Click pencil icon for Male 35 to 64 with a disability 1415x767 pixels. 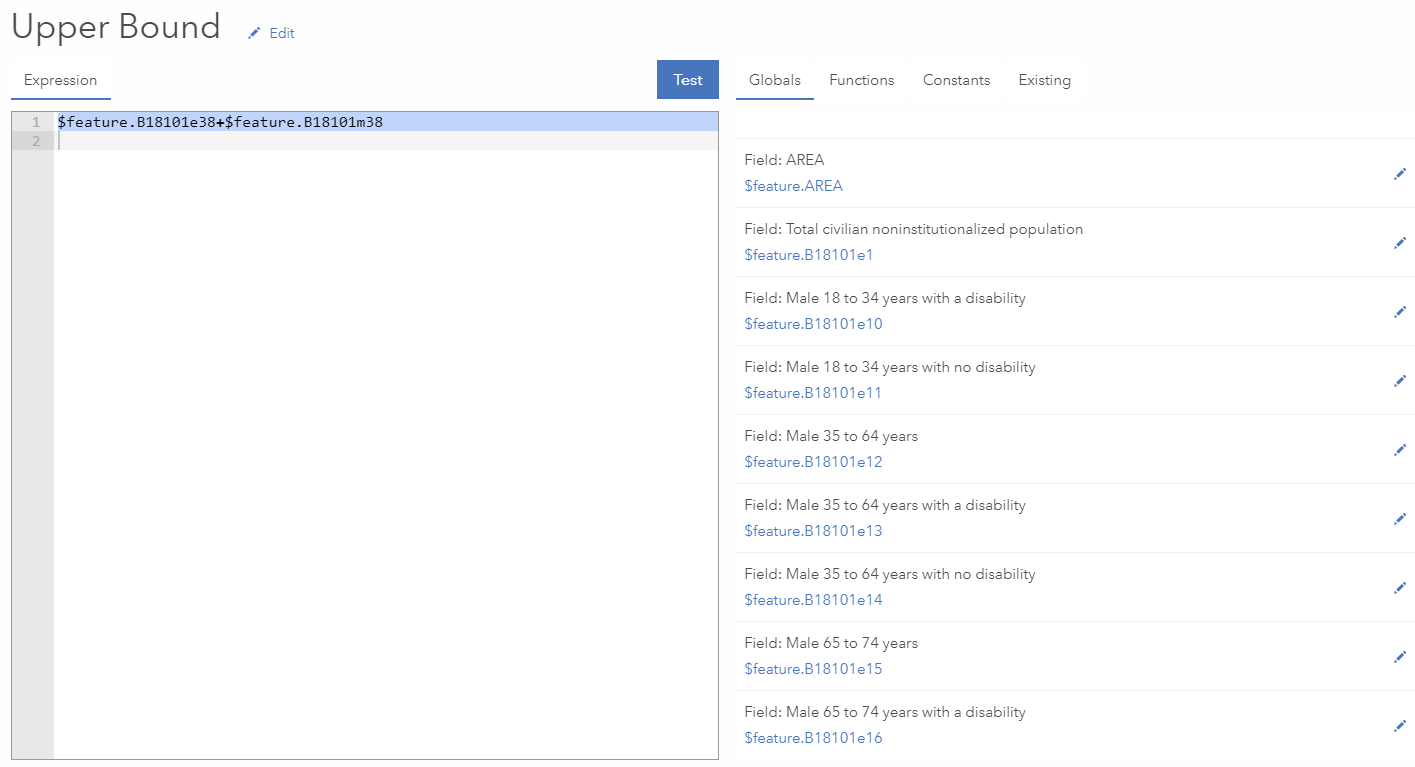1400,519
